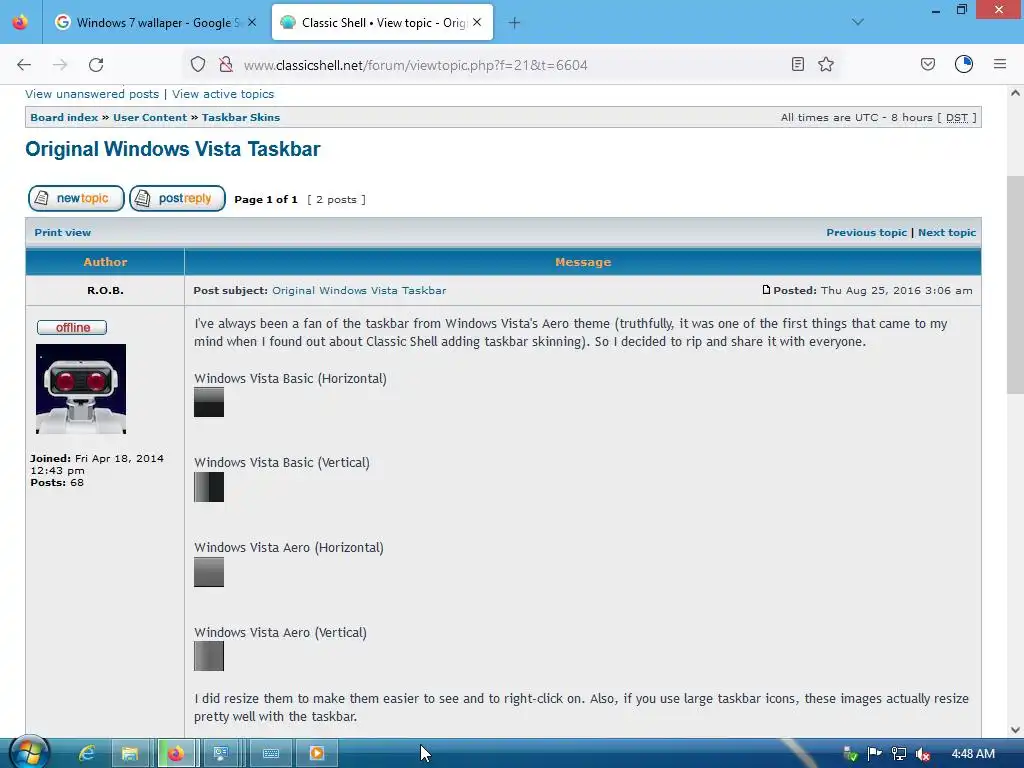Click the Firefox taskbar icon
This screenshot has width=1024, height=768.
coord(175,754)
